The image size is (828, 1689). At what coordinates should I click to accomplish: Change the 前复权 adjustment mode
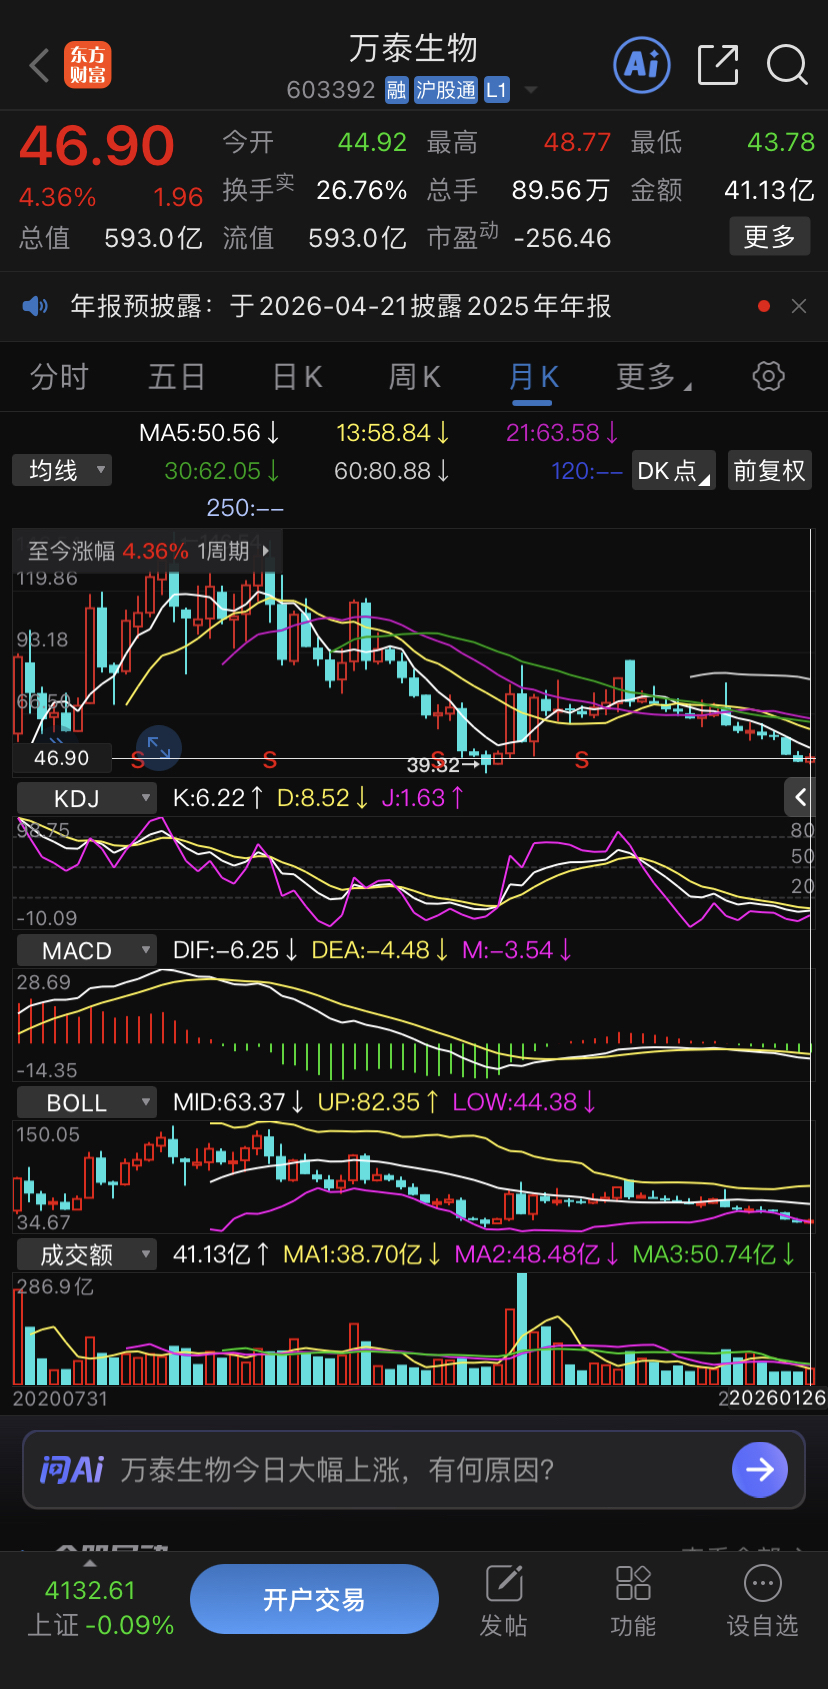769,470
